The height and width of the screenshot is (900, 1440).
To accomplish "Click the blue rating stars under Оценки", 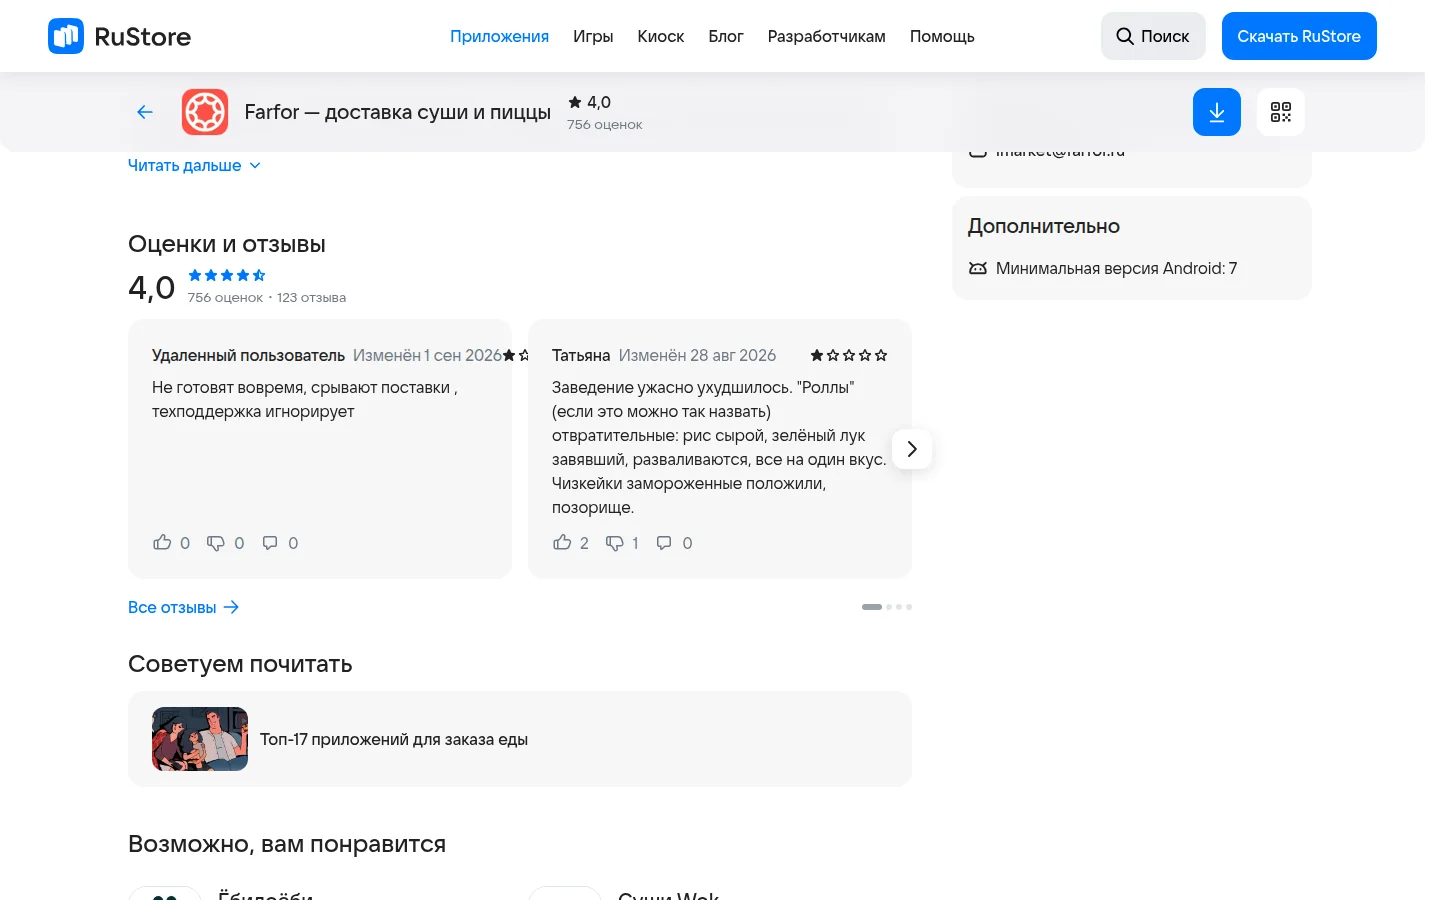I will point(227,275).
